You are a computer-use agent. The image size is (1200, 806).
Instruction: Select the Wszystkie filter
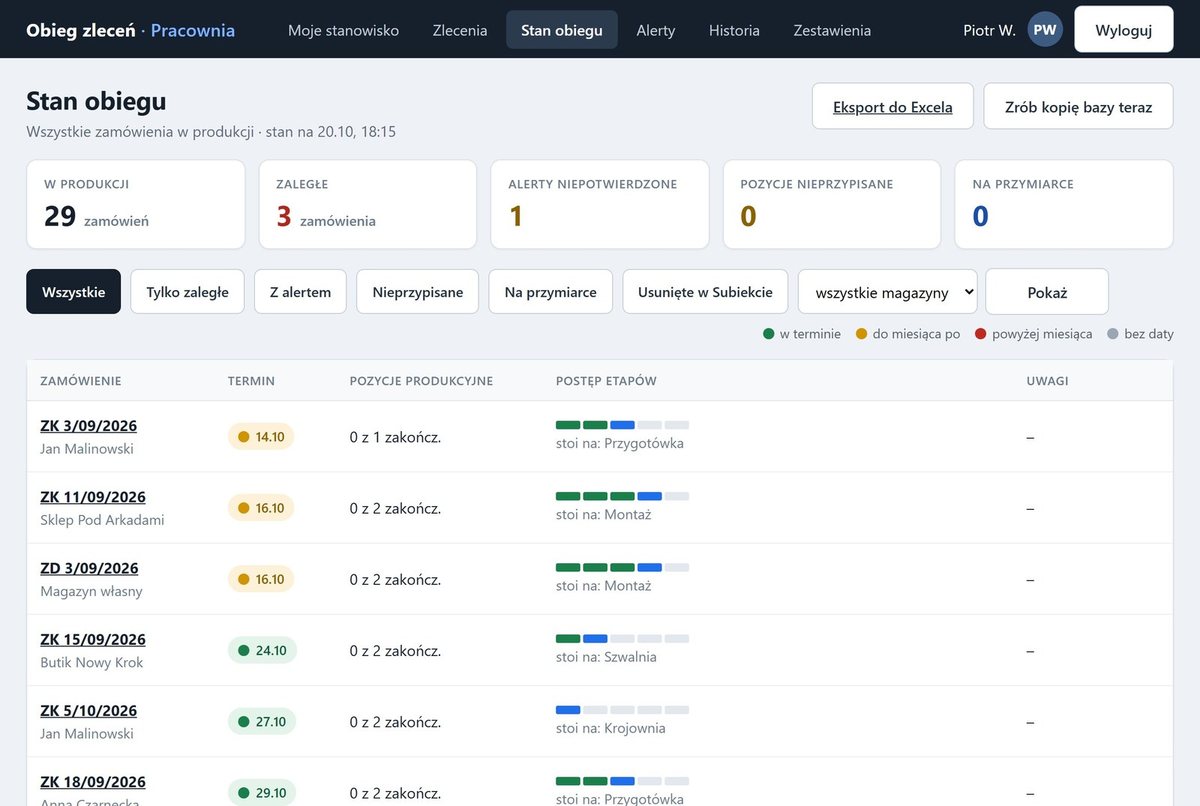point(73,292)
